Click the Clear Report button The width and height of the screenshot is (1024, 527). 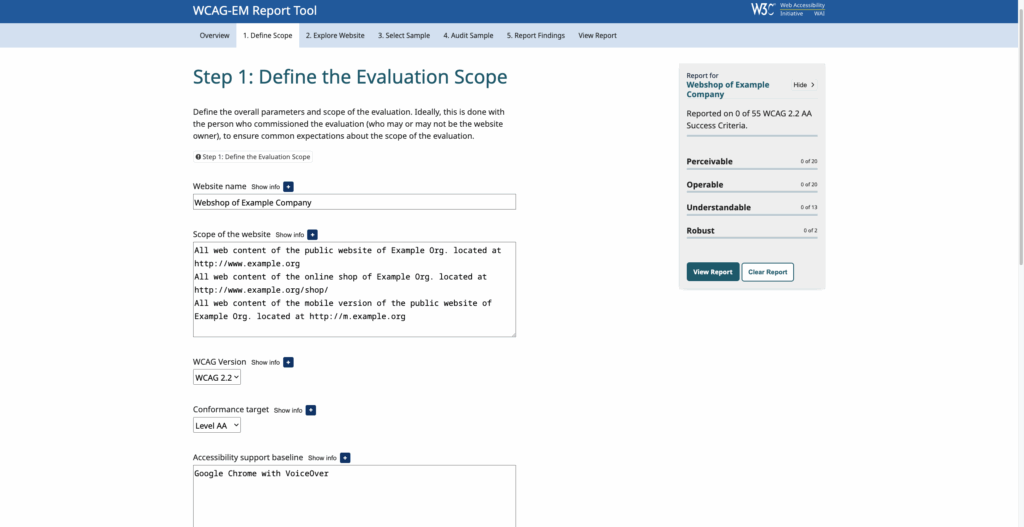coord(767,272)
